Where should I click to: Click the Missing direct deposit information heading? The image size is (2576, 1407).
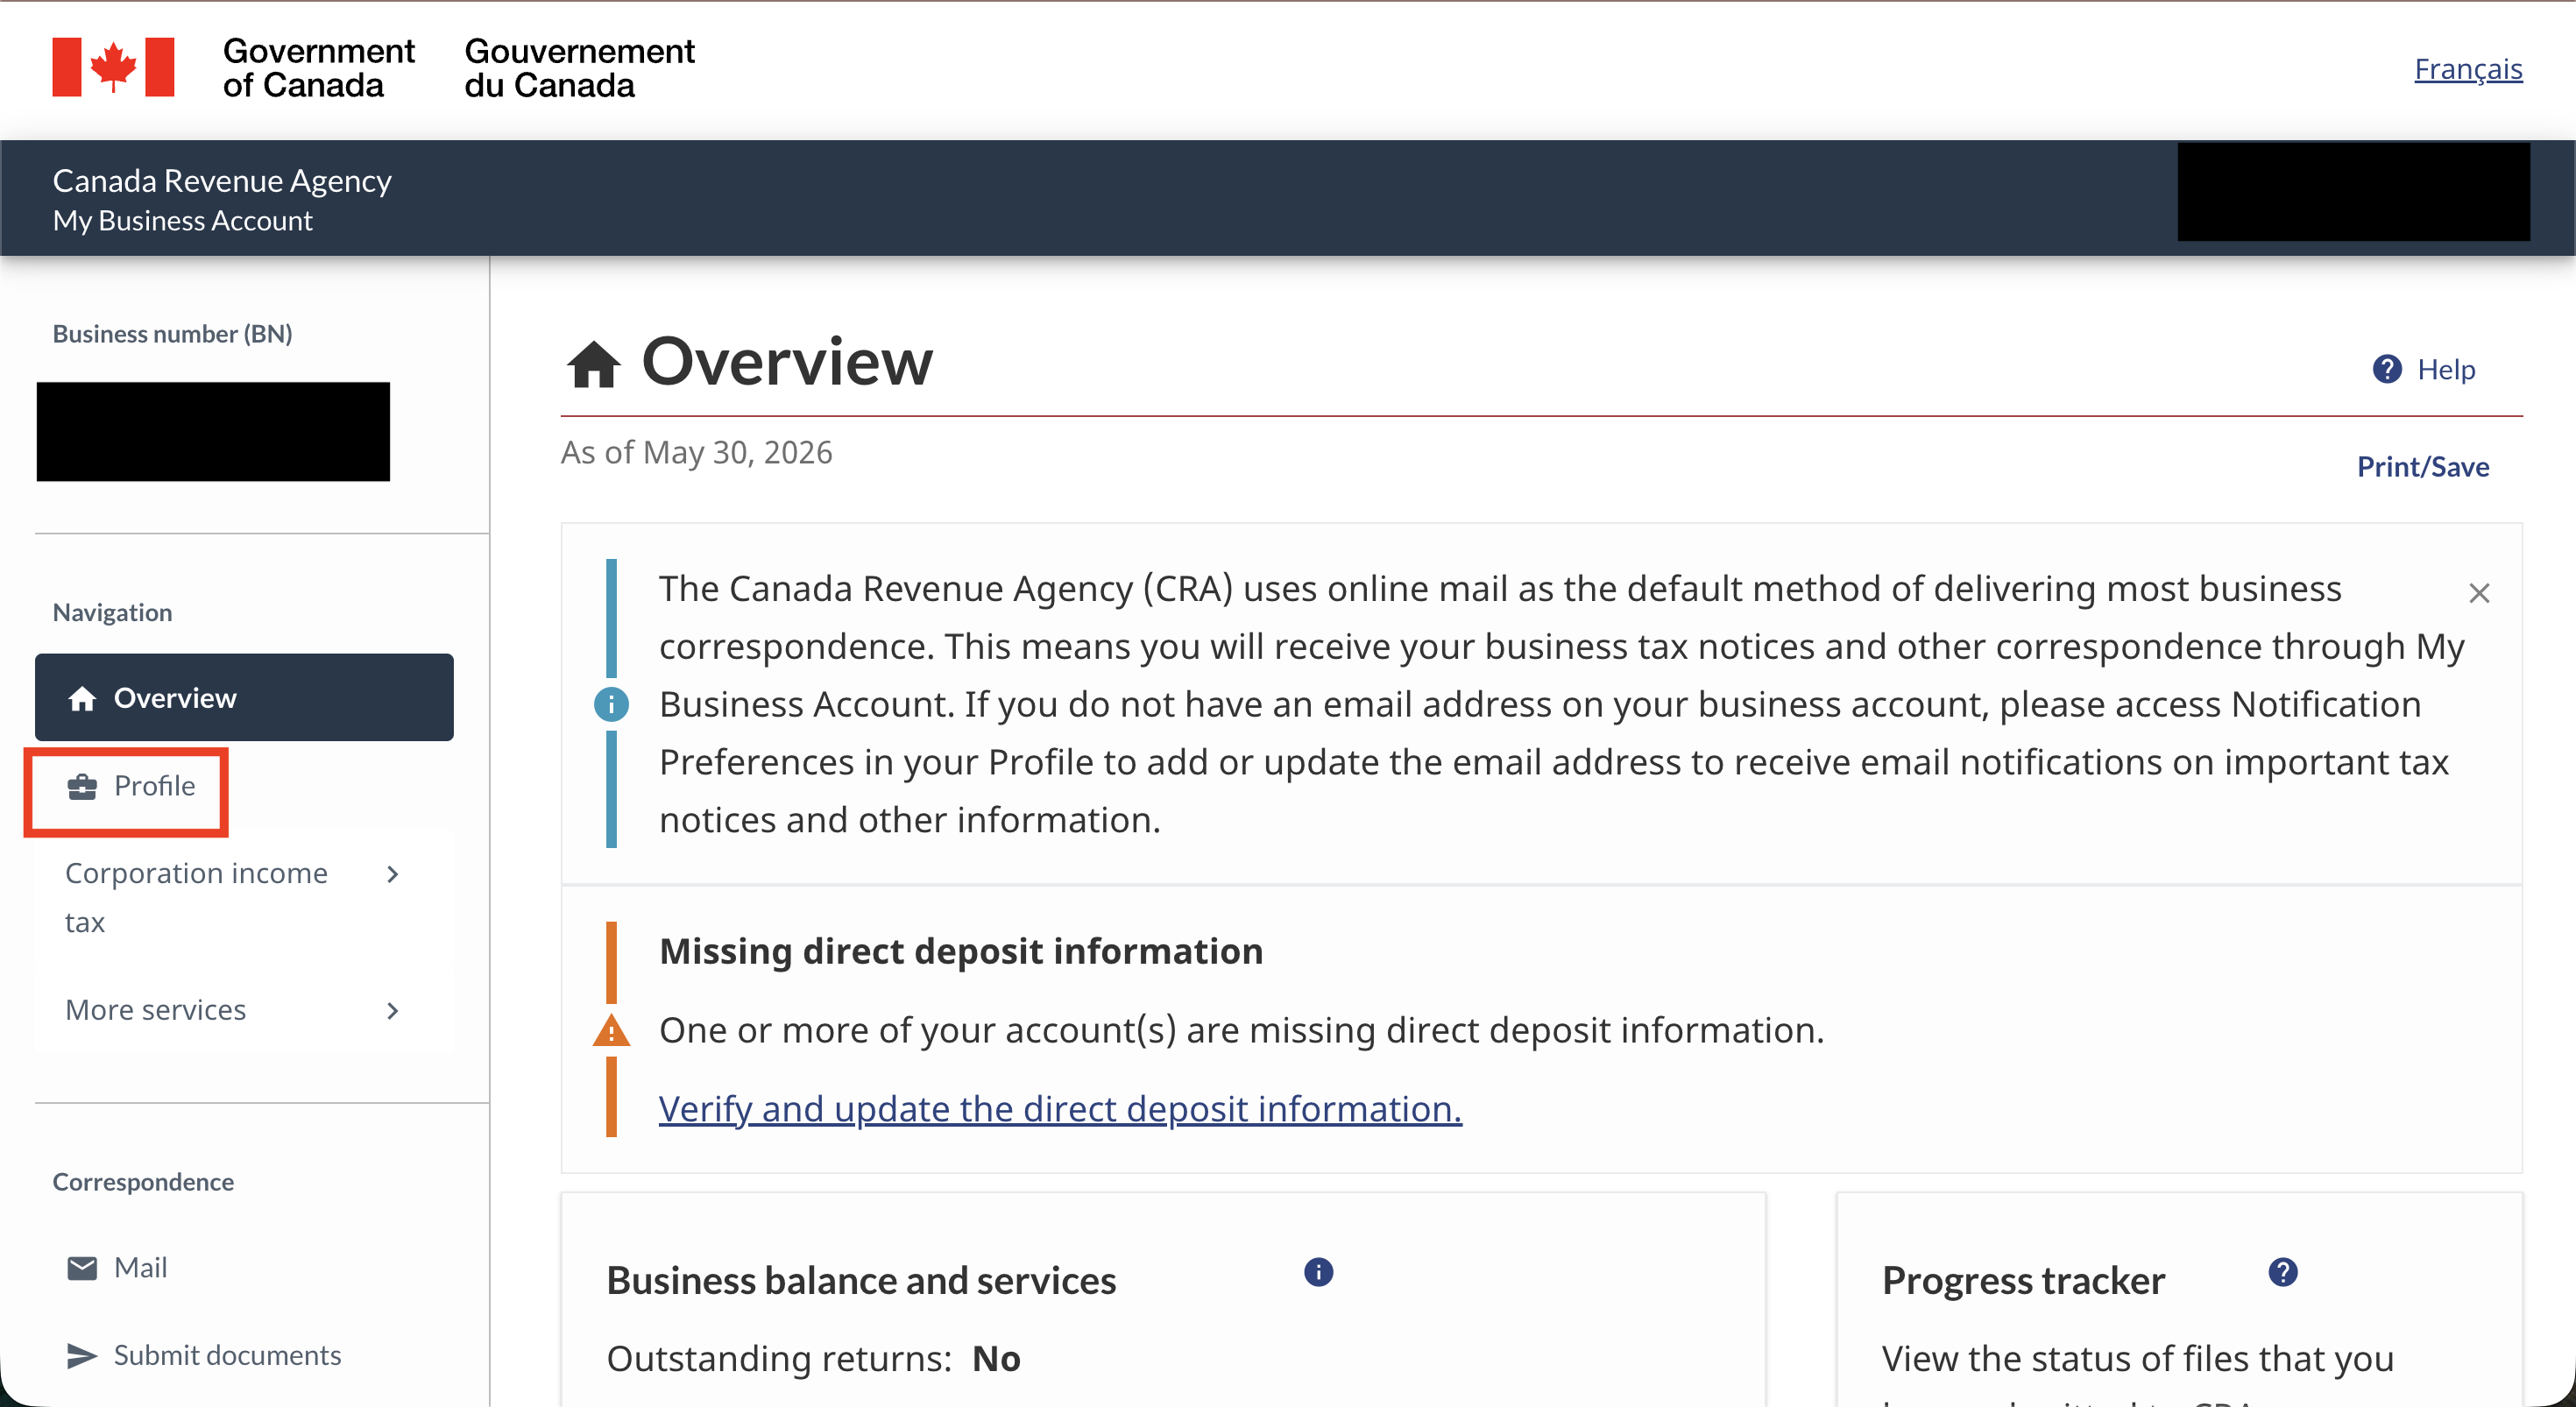(x=961, y=951)
